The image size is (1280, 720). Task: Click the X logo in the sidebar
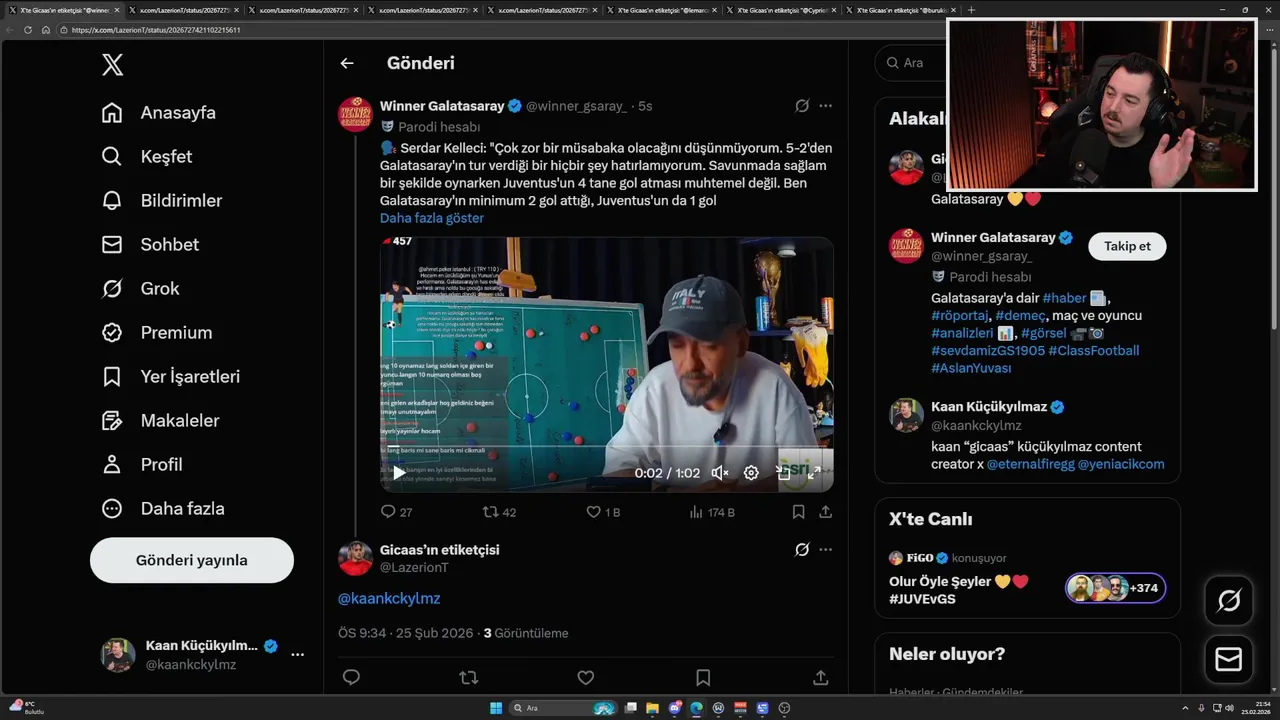pyautogui.click(x=113, y=65)
